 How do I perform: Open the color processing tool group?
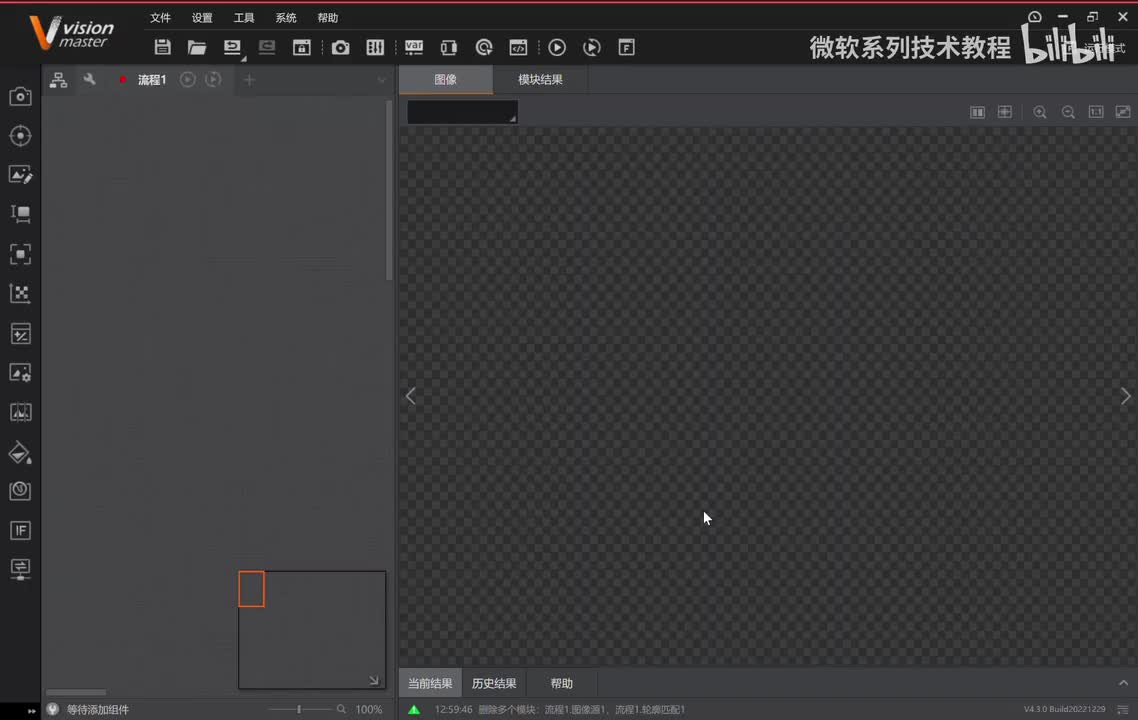(x=20, y=412)
